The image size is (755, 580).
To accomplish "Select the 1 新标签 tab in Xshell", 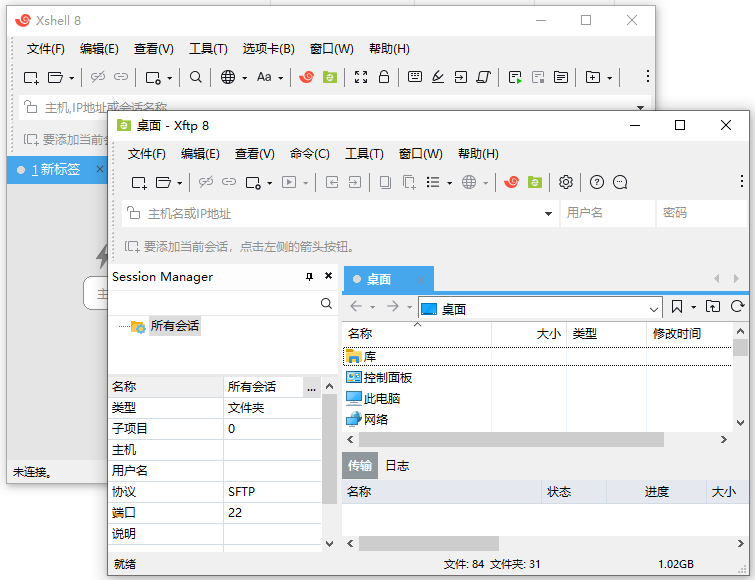I will 56,169.
